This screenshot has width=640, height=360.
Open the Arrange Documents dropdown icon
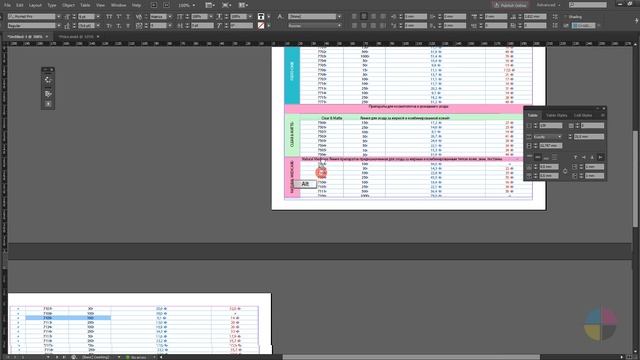243,5
